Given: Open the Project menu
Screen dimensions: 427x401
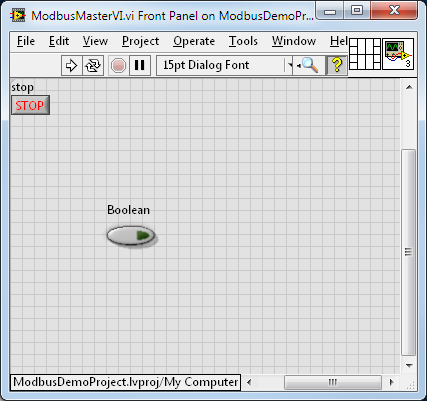Looking at the screenshot, I should point(140,41).
